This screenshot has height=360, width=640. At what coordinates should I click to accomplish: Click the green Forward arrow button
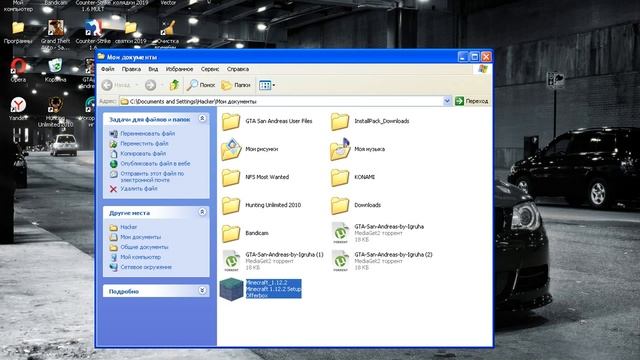point(150,85)
